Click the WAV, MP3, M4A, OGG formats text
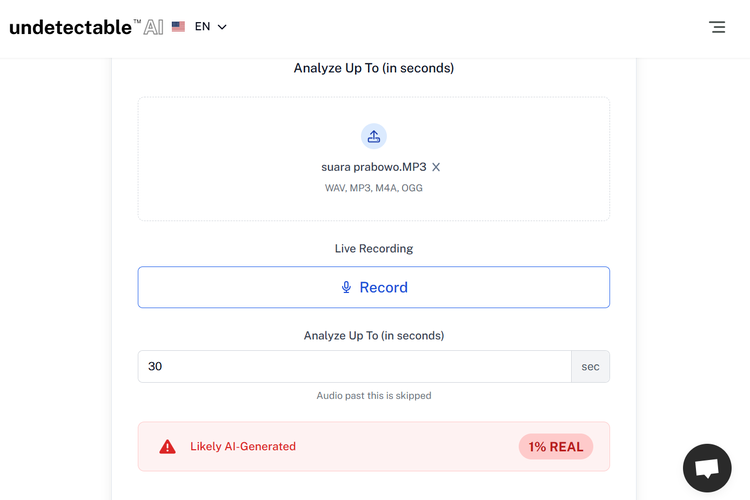 click(x=373, y=188)
